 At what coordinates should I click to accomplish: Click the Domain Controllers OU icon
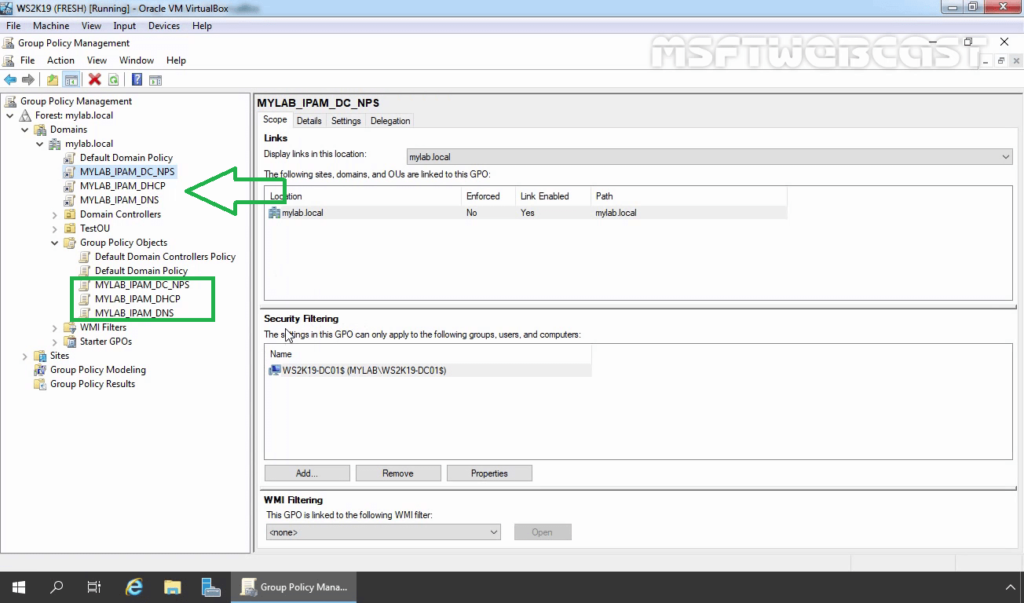[x=70, y=214]
